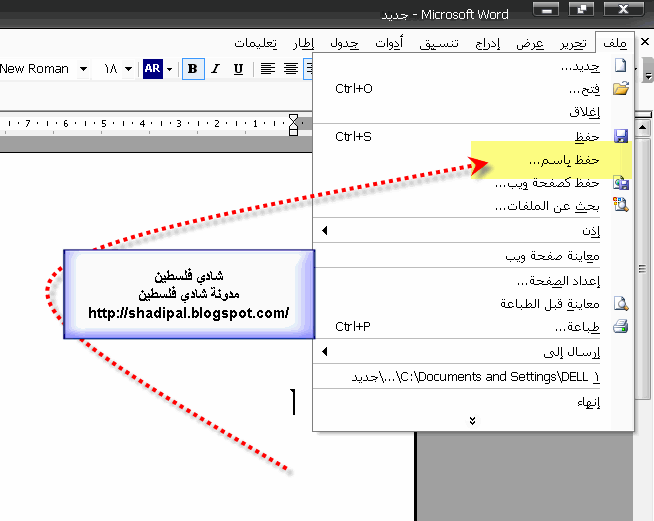Screen dimensions: 654x521
Task: Choose جديد... (New) menu entry
Action: pyautogui.click(x=473, y=66)
